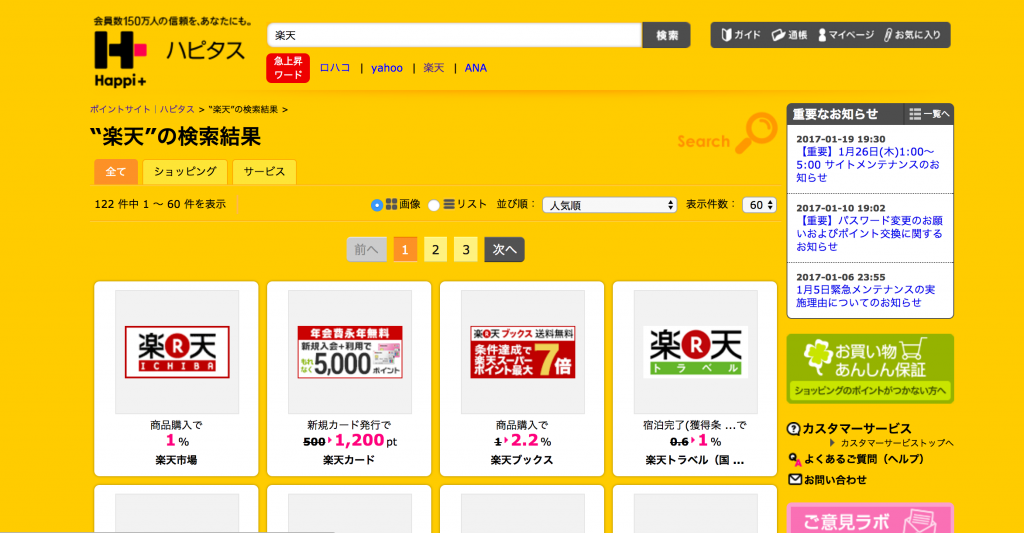Image resolution: width=1024 pixels, height=533 pixels.
Task: Open the 一覧へ notices list link
Action: click(929, 114)
